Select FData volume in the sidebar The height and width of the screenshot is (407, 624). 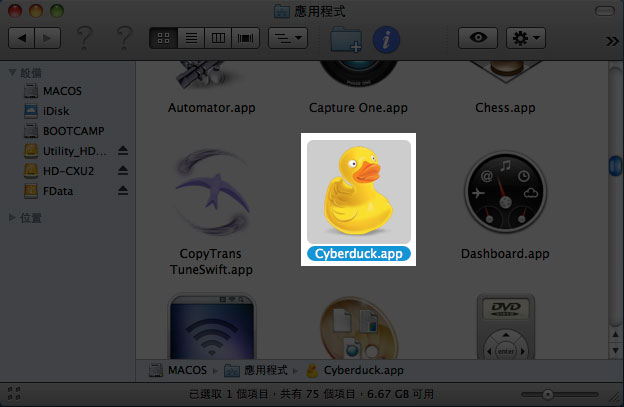point(58,191)
